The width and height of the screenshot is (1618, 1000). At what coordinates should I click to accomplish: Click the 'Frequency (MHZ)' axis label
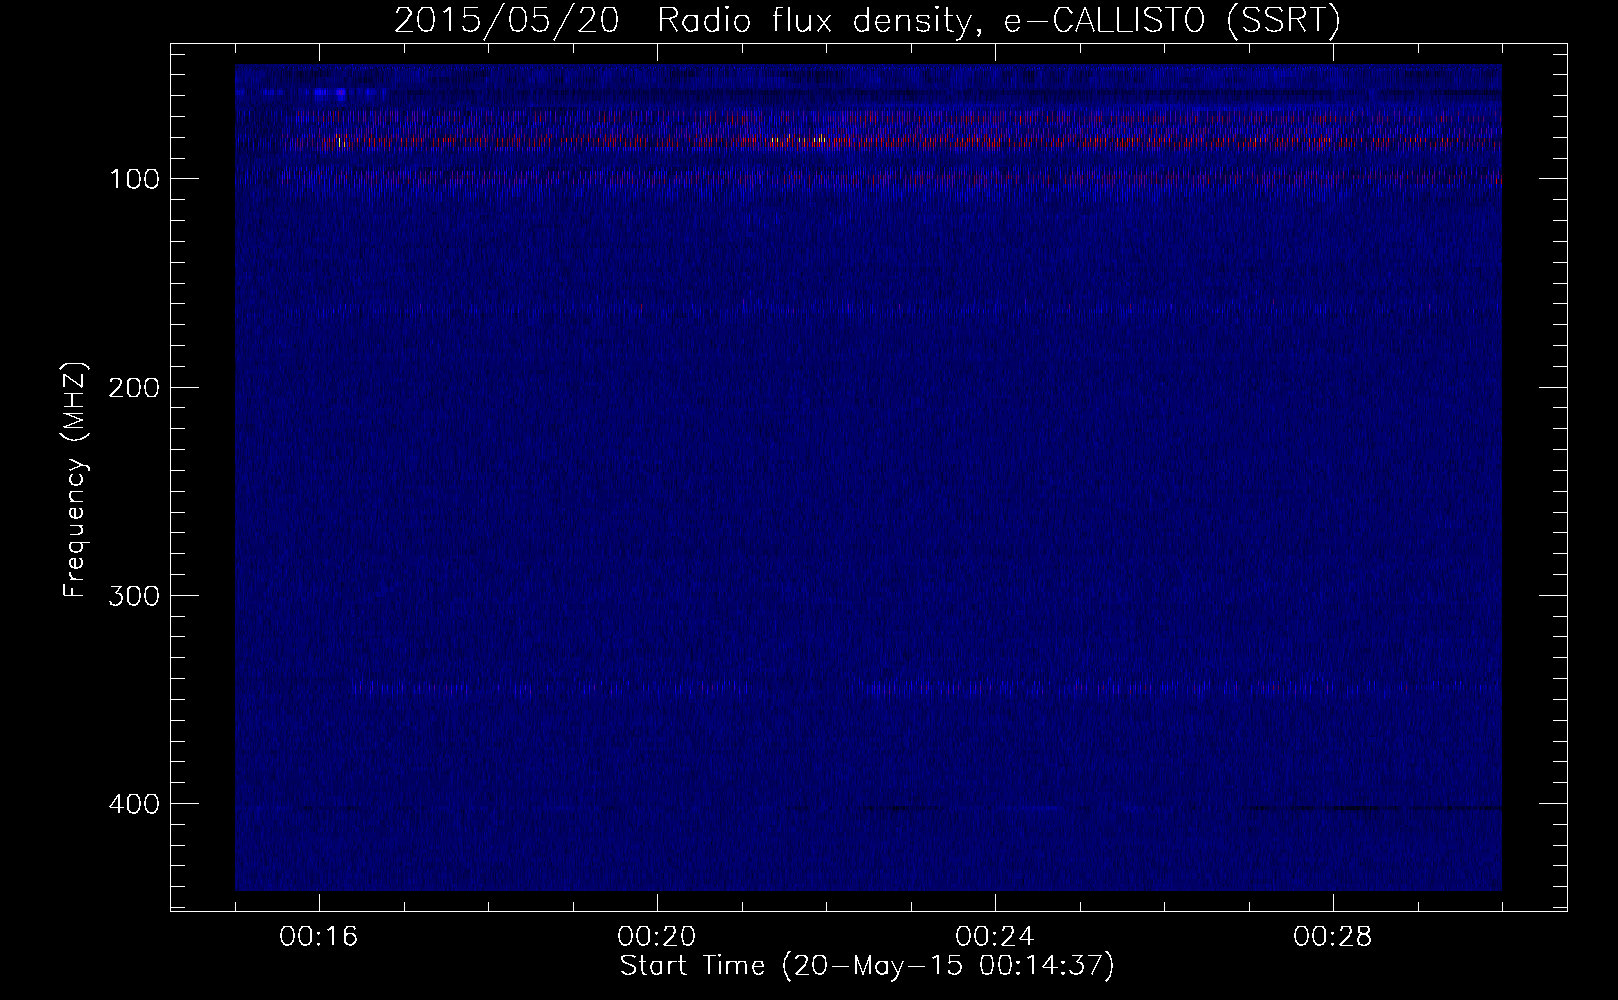pos(75,480)
